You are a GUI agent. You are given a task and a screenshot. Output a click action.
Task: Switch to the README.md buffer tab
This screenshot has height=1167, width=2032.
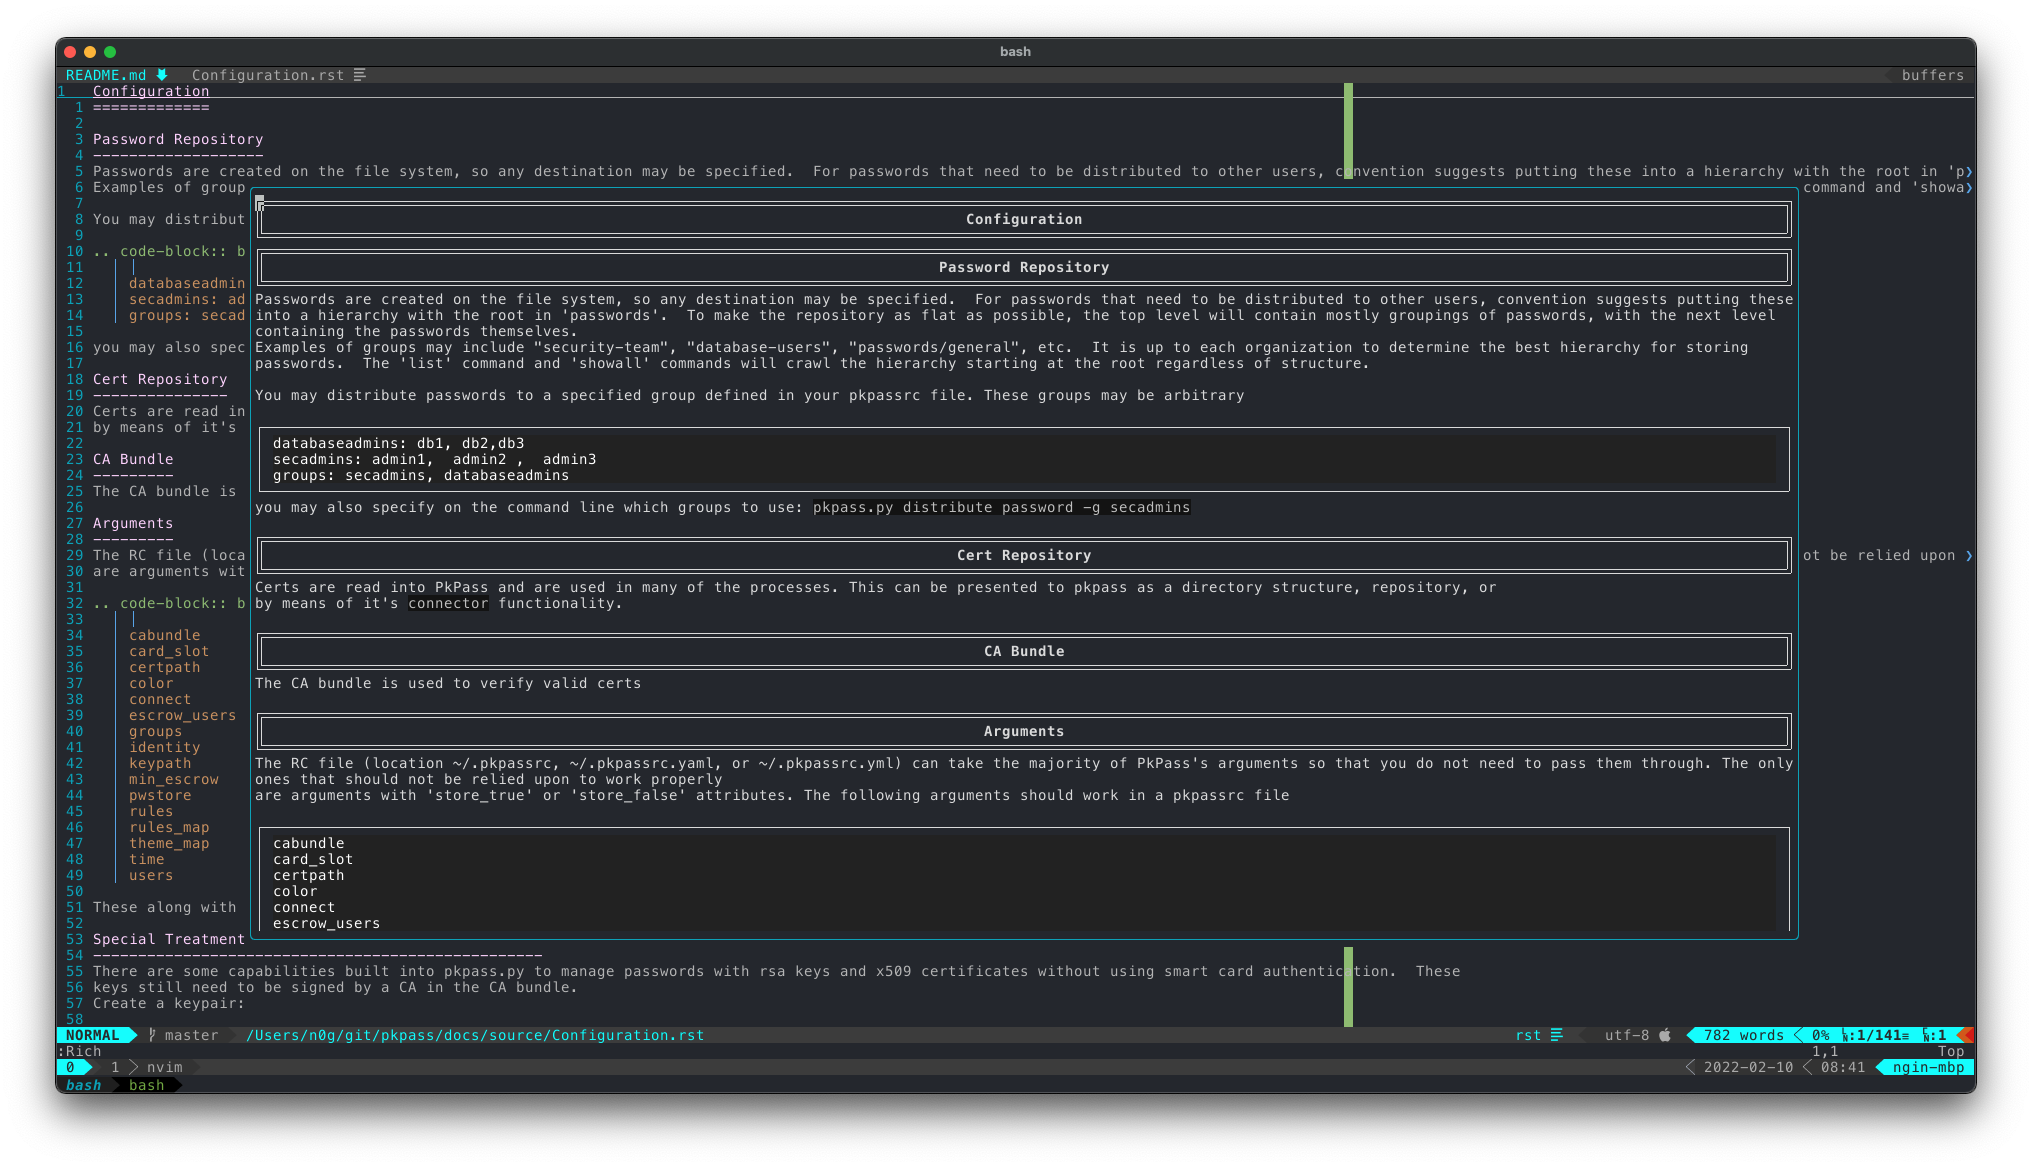point(106,75)
